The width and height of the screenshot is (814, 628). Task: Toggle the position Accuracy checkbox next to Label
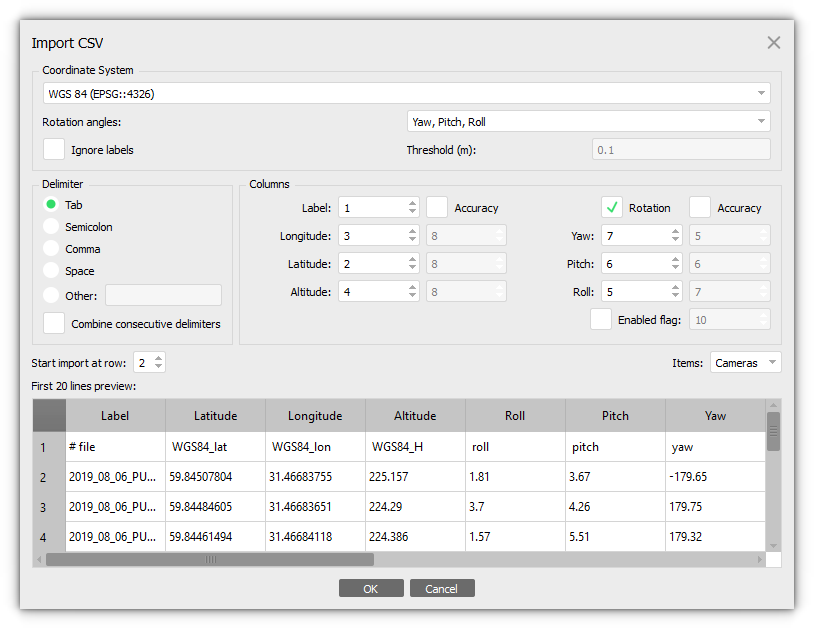(437, 208)
